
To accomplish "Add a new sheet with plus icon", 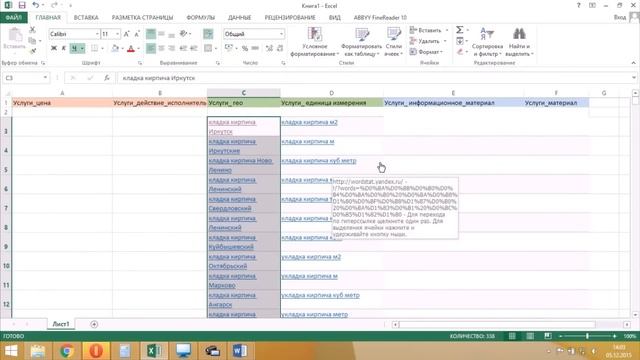I will (94, 324).
